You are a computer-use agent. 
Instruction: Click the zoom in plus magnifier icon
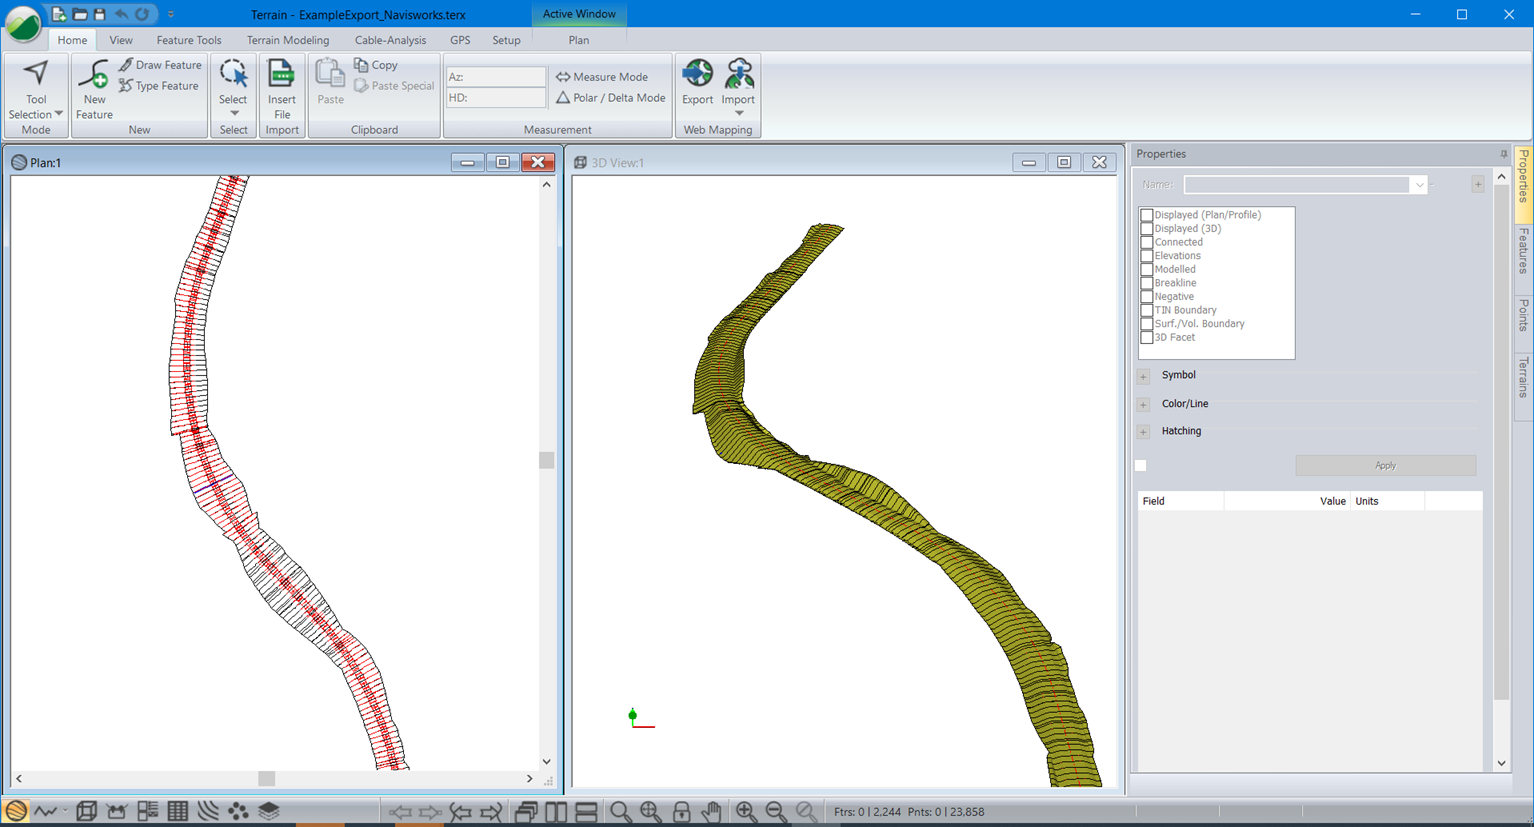[746, 812]
